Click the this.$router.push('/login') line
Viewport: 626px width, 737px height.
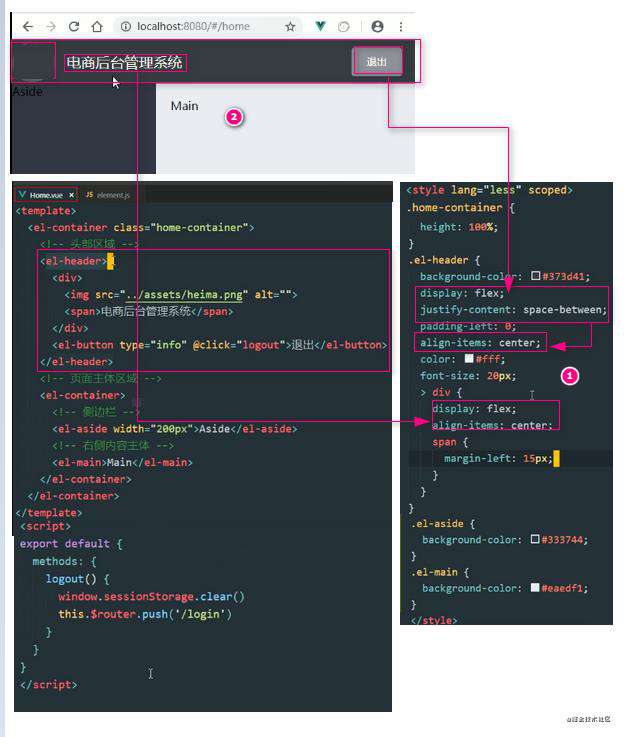pyautogui.click(x=145, y=614)
